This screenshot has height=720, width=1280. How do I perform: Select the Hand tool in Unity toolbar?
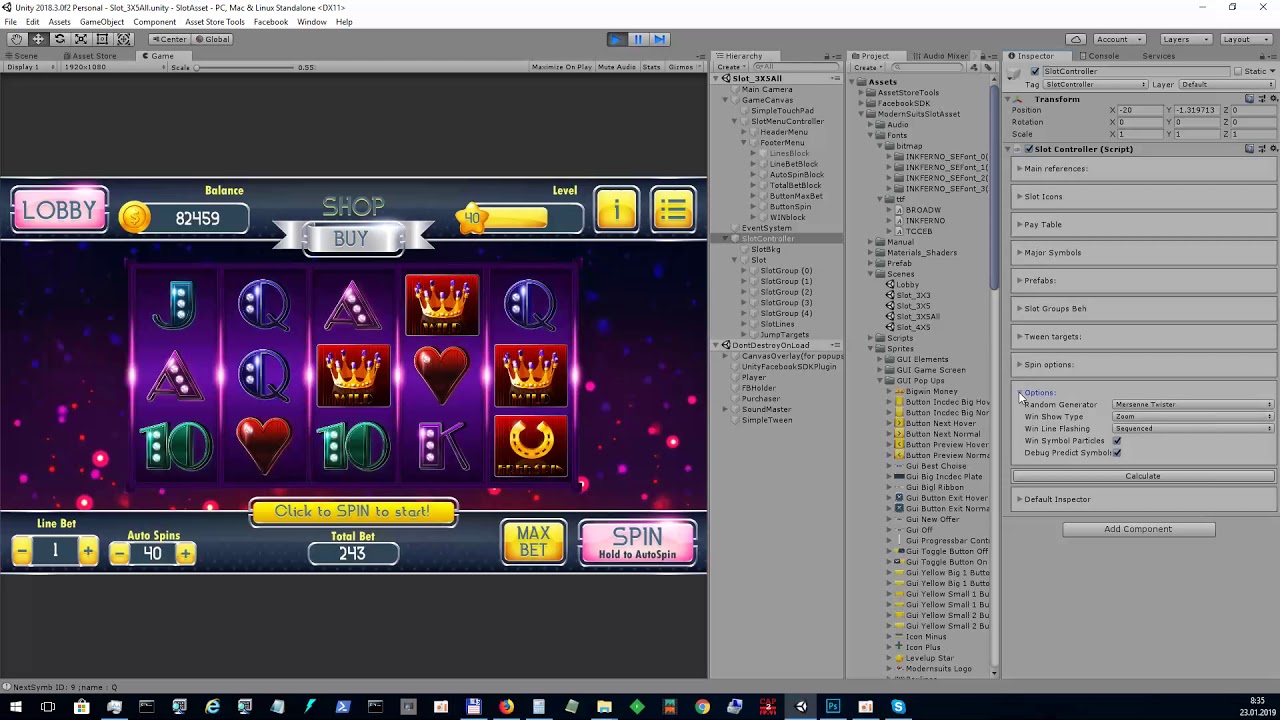pos(16,39)
